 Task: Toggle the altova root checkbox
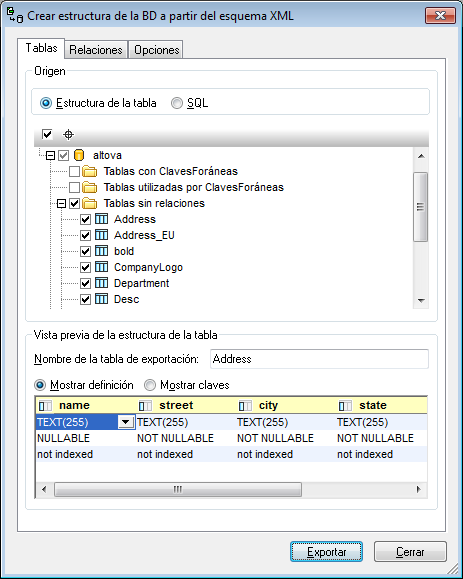[64, 155]
